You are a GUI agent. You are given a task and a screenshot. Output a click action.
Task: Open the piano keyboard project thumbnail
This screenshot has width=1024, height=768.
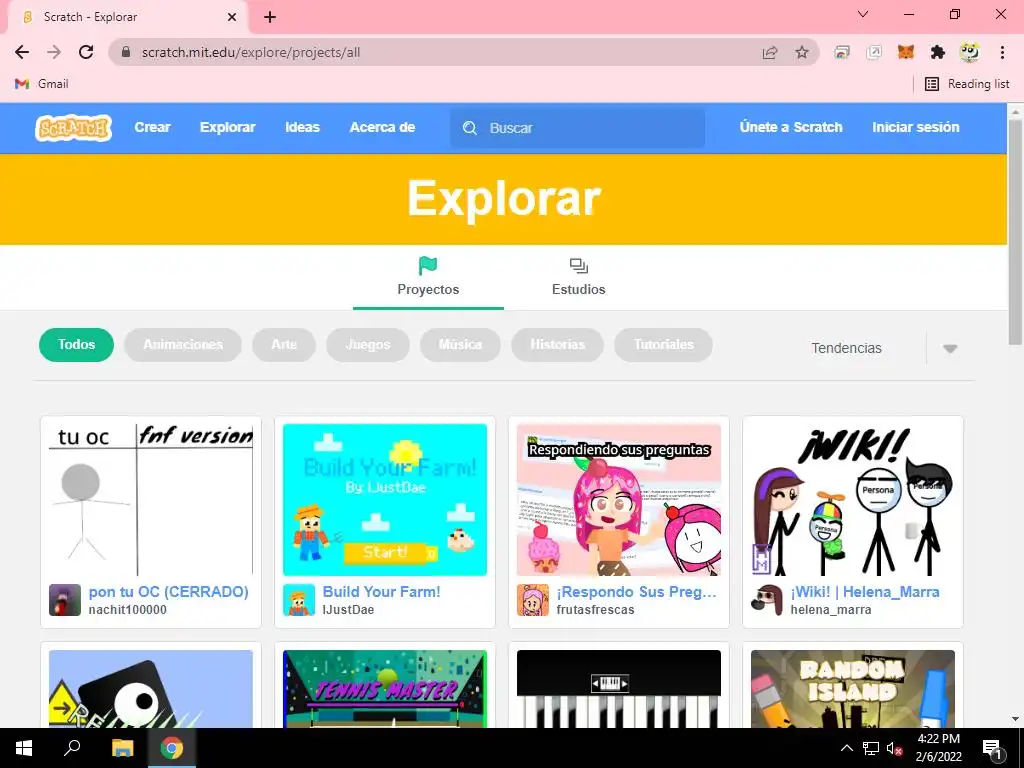coord(618,688)
